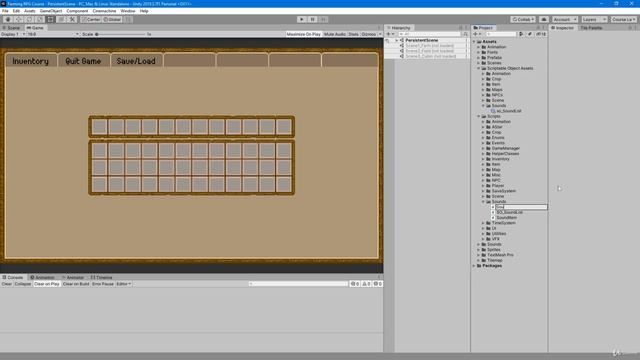Screen dimensions: 640x360
Task: Switch to the Tile Palette tab
Action: (x=591, y=28)
